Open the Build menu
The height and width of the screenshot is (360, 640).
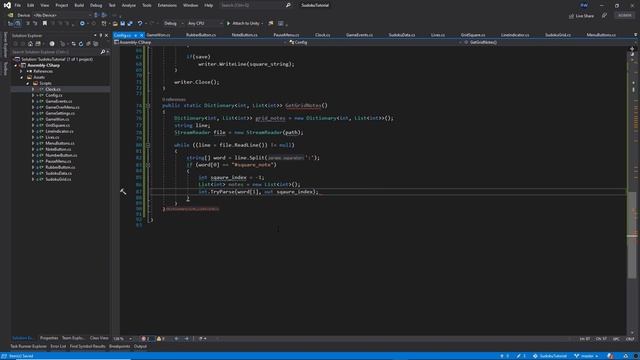pyautogui.click(x=79, y=5)
